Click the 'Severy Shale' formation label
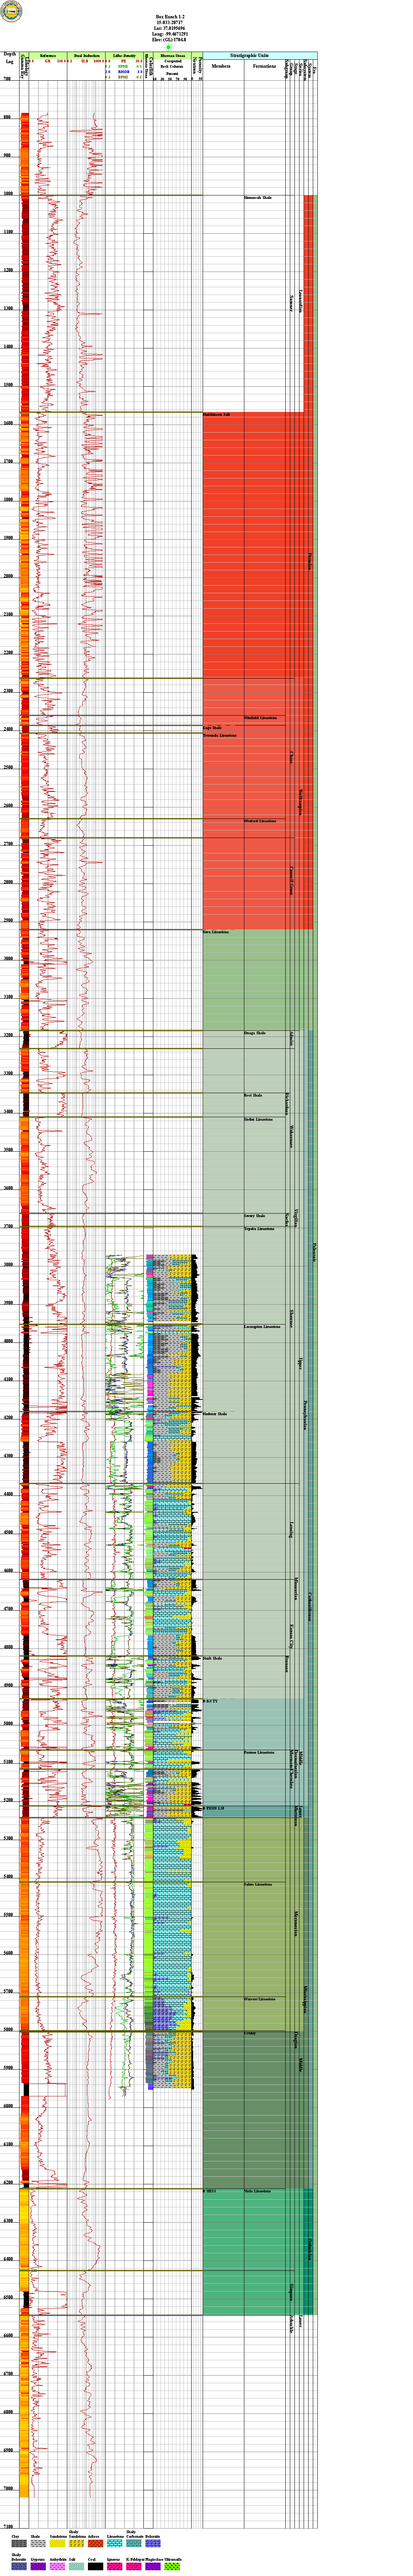The image size is (413, 2576). pos(255,1216)
